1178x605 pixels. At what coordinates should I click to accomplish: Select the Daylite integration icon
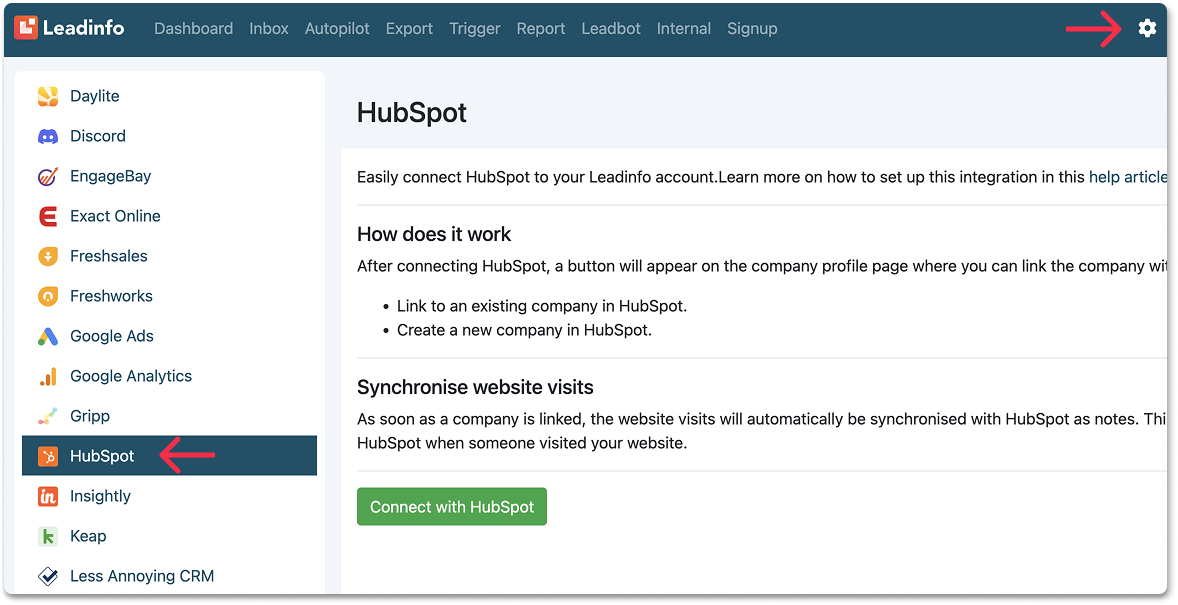tap(48, 96)
